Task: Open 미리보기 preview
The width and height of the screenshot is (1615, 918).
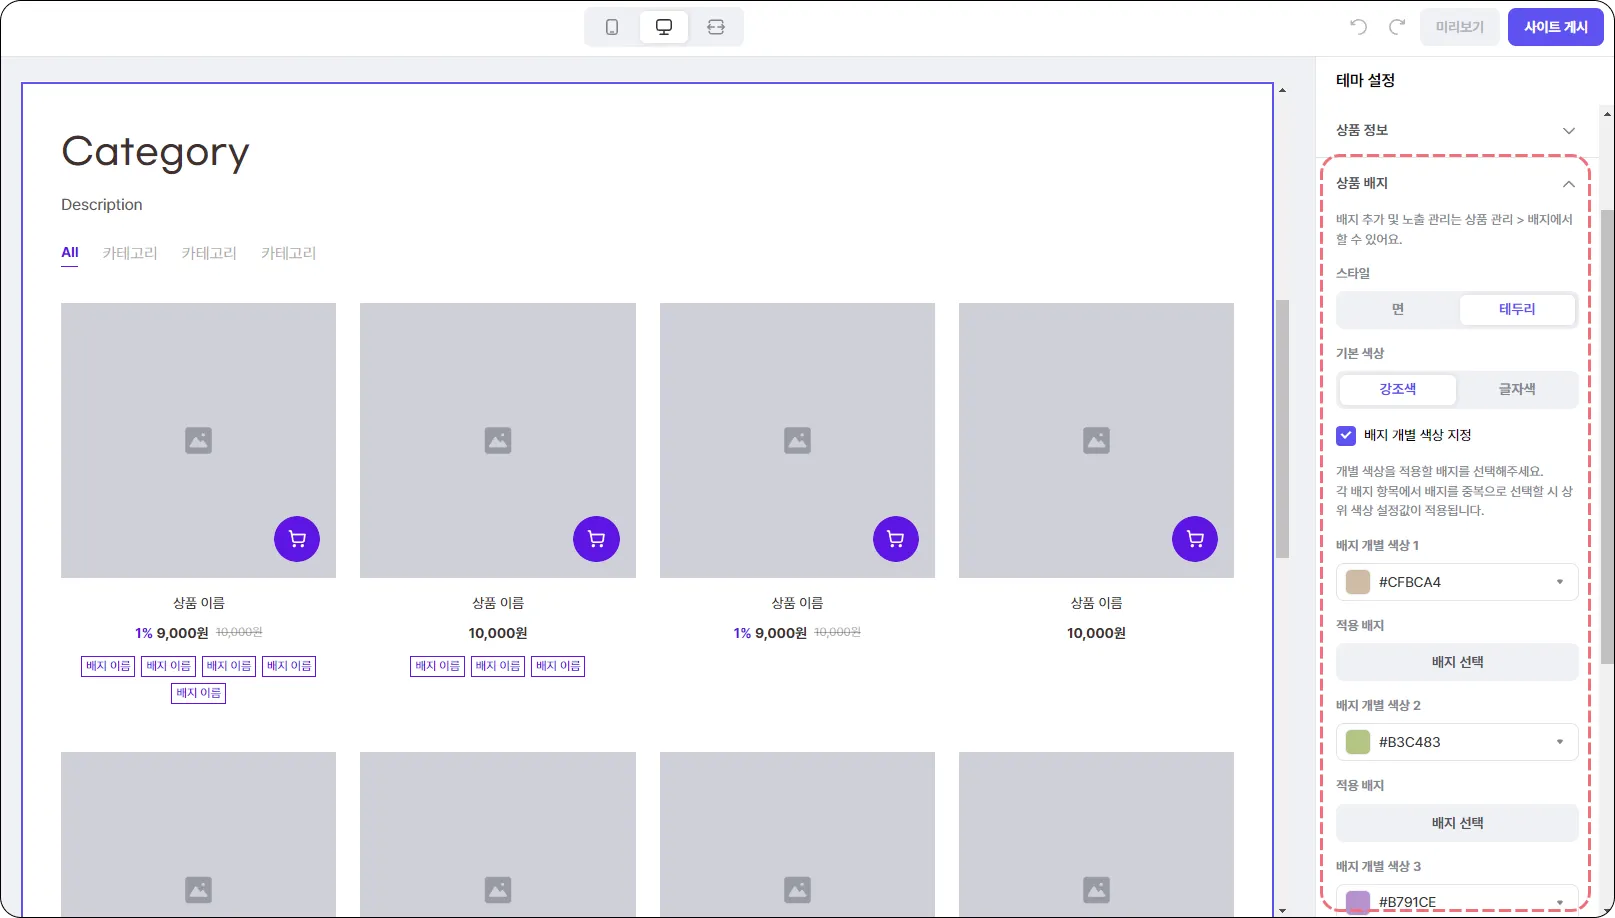Action: (1460, 27)
